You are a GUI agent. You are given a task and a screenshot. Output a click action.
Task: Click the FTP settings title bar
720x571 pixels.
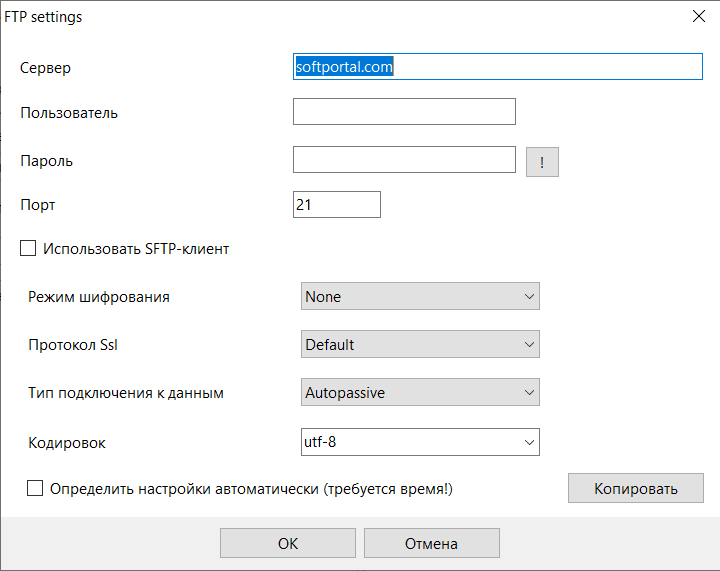click(300, 16)
